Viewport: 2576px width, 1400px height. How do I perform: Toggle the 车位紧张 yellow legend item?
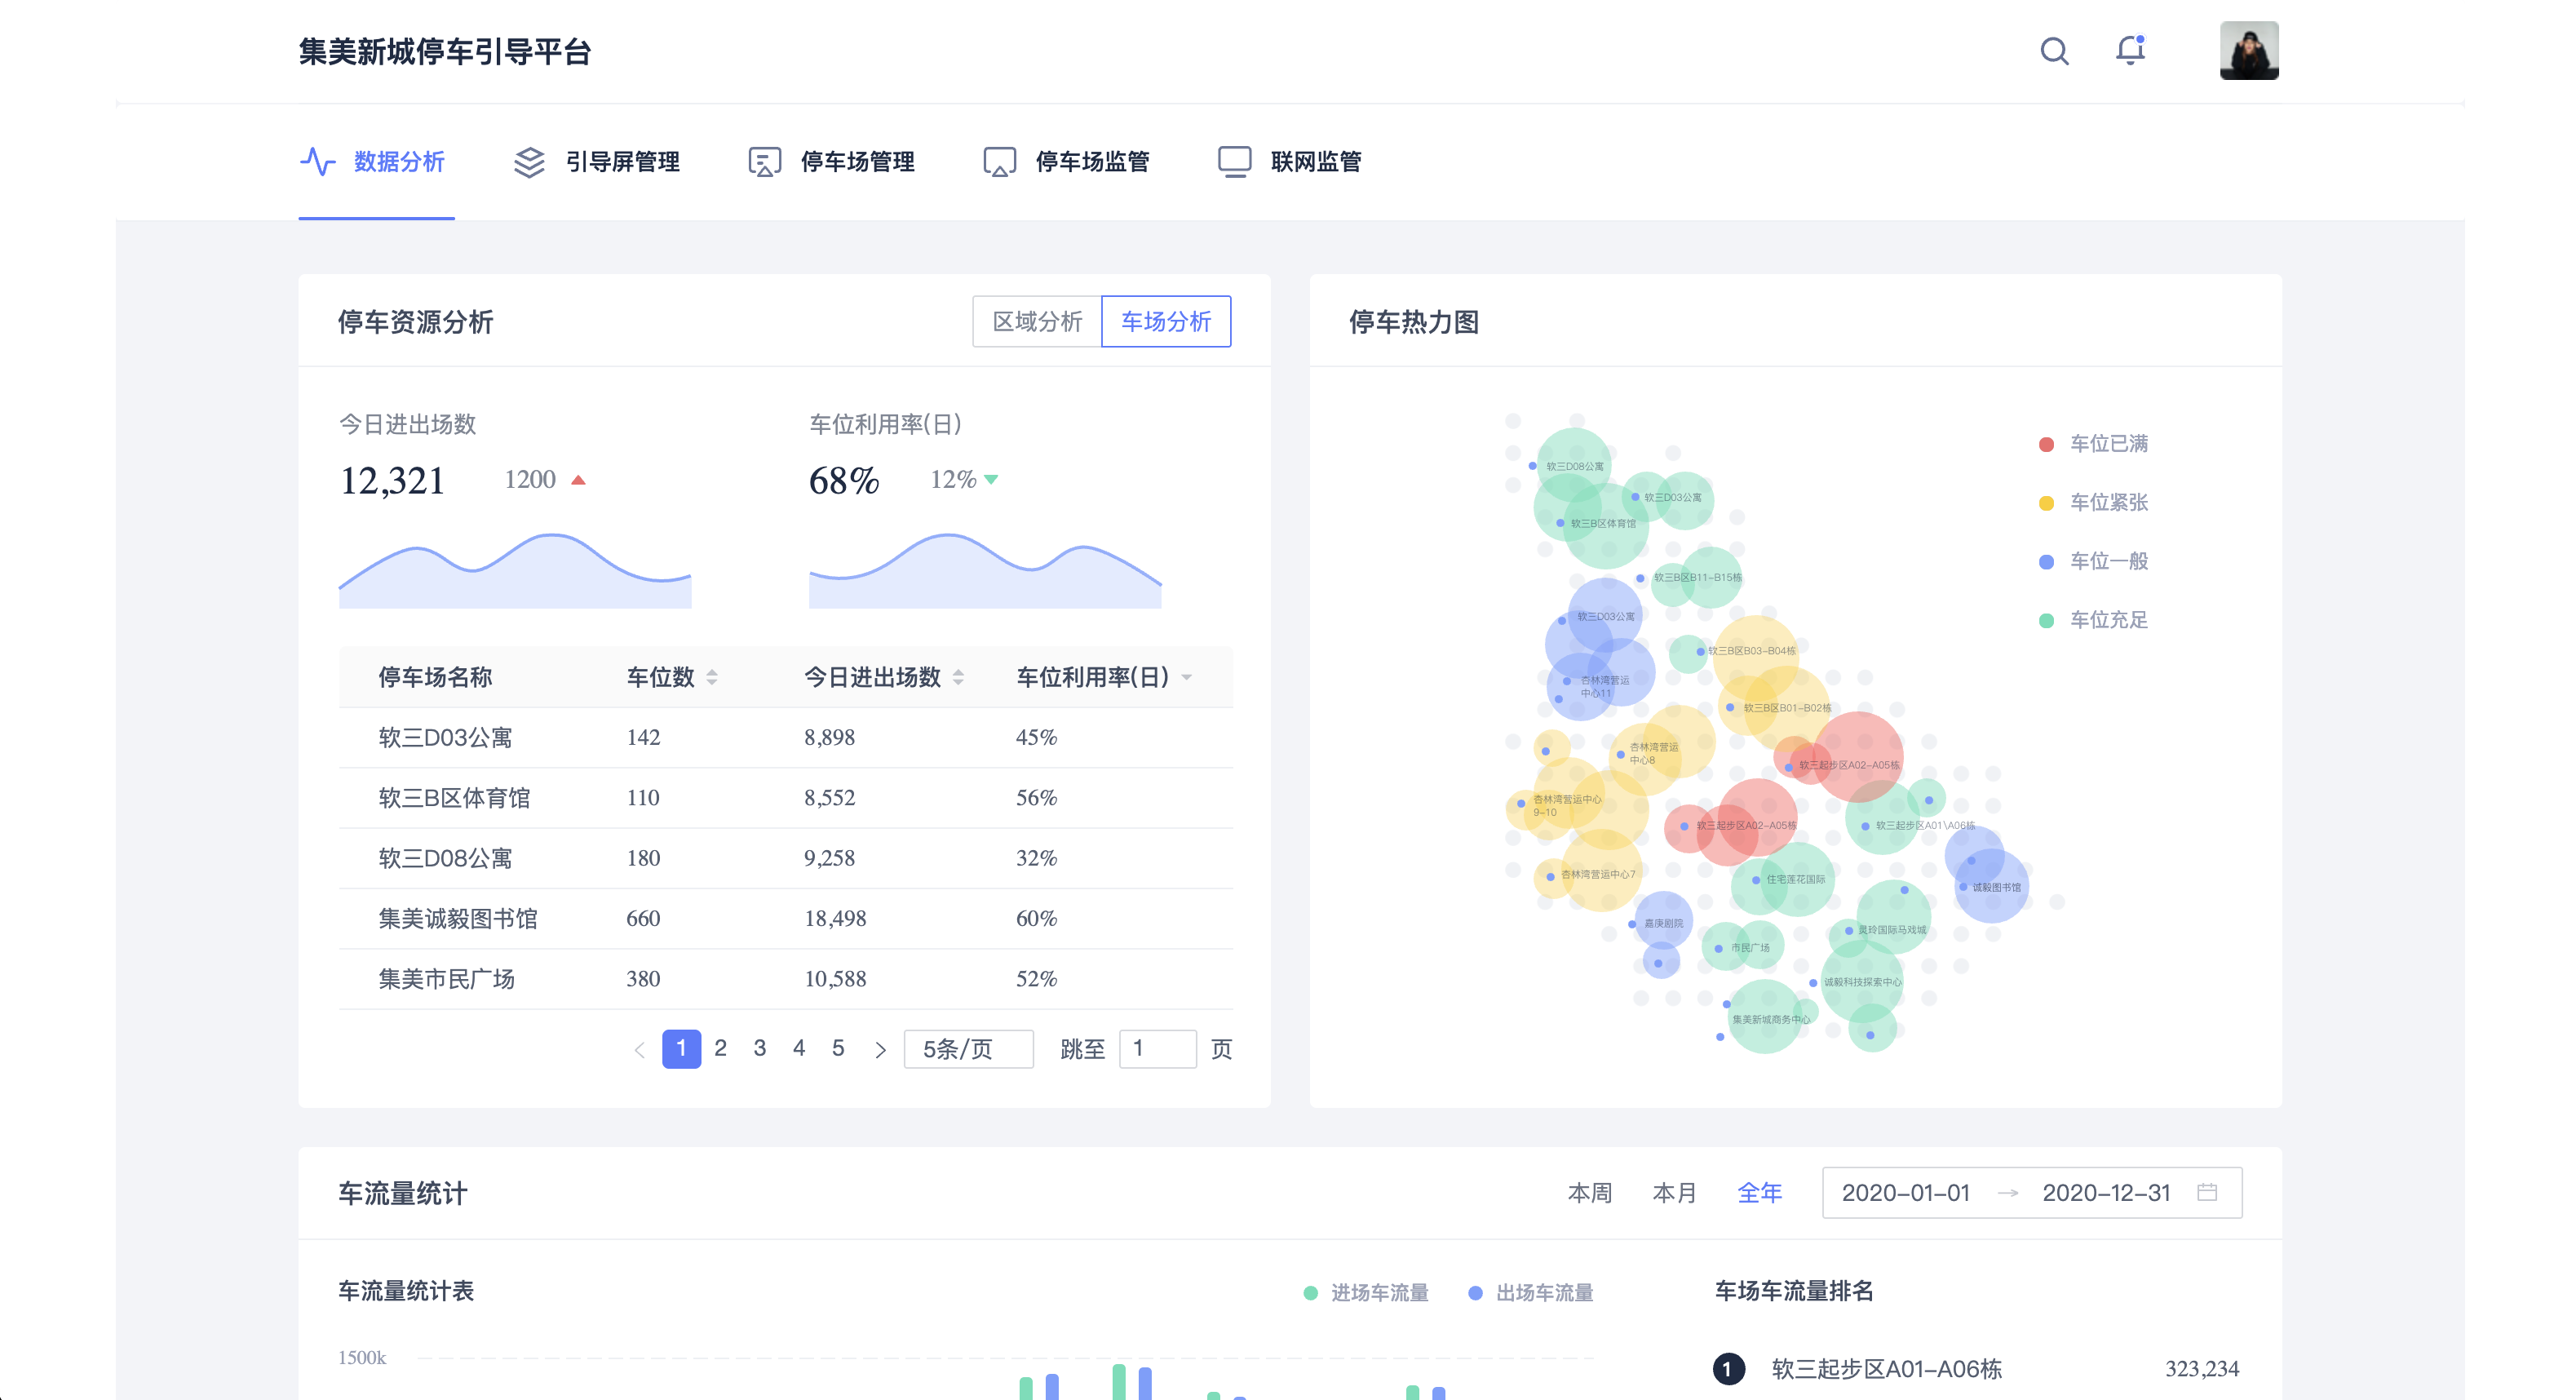[x=2094, y=502]
